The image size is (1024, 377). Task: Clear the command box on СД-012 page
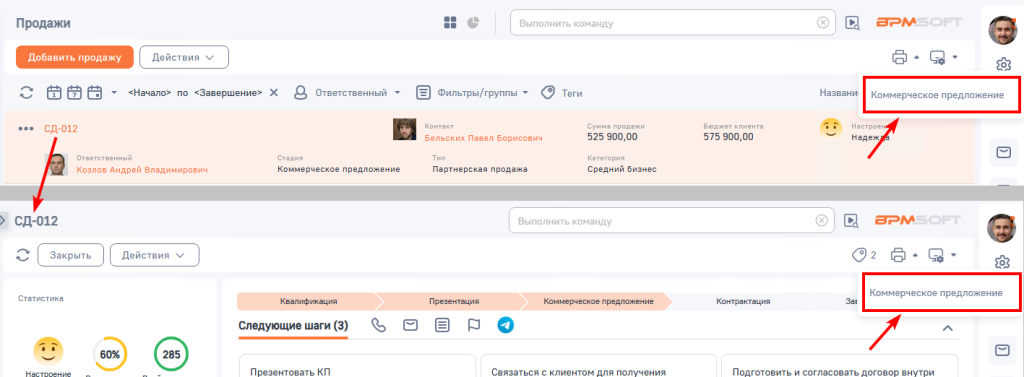(x=822, y=220)
